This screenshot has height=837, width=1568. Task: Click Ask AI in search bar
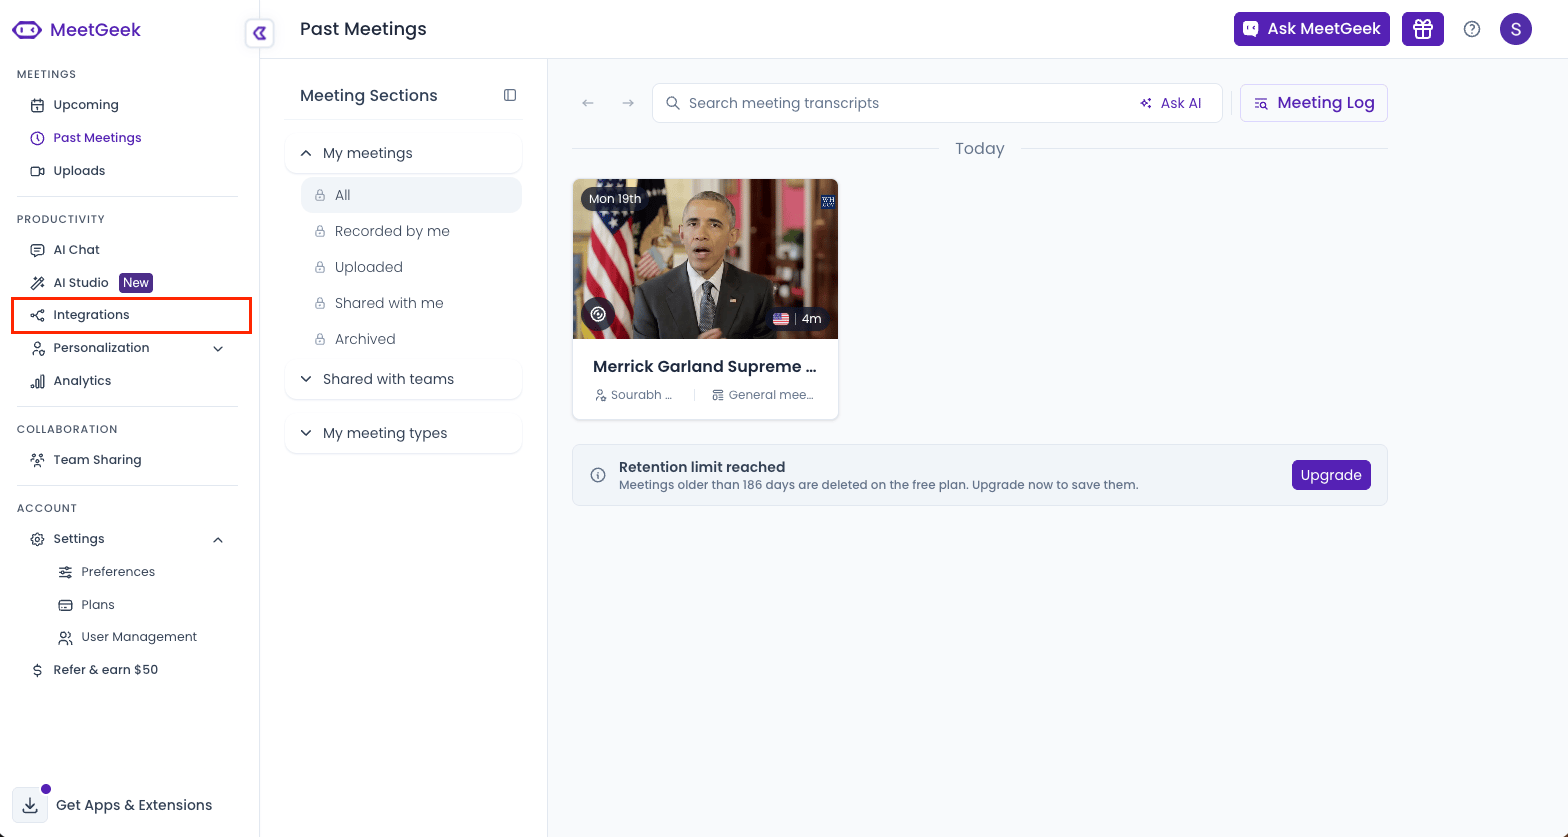tap(1170, 103)
